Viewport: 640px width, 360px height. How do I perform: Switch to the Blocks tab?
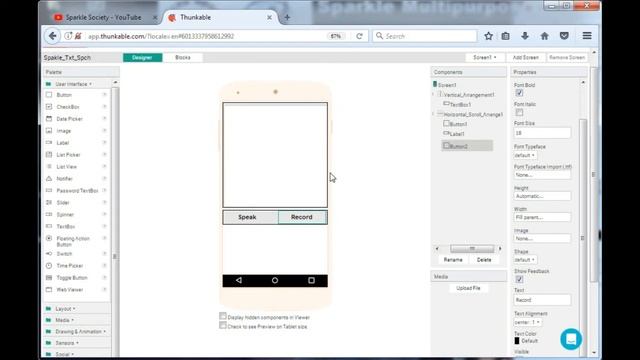pyautogui.click(x=183, y=58)
